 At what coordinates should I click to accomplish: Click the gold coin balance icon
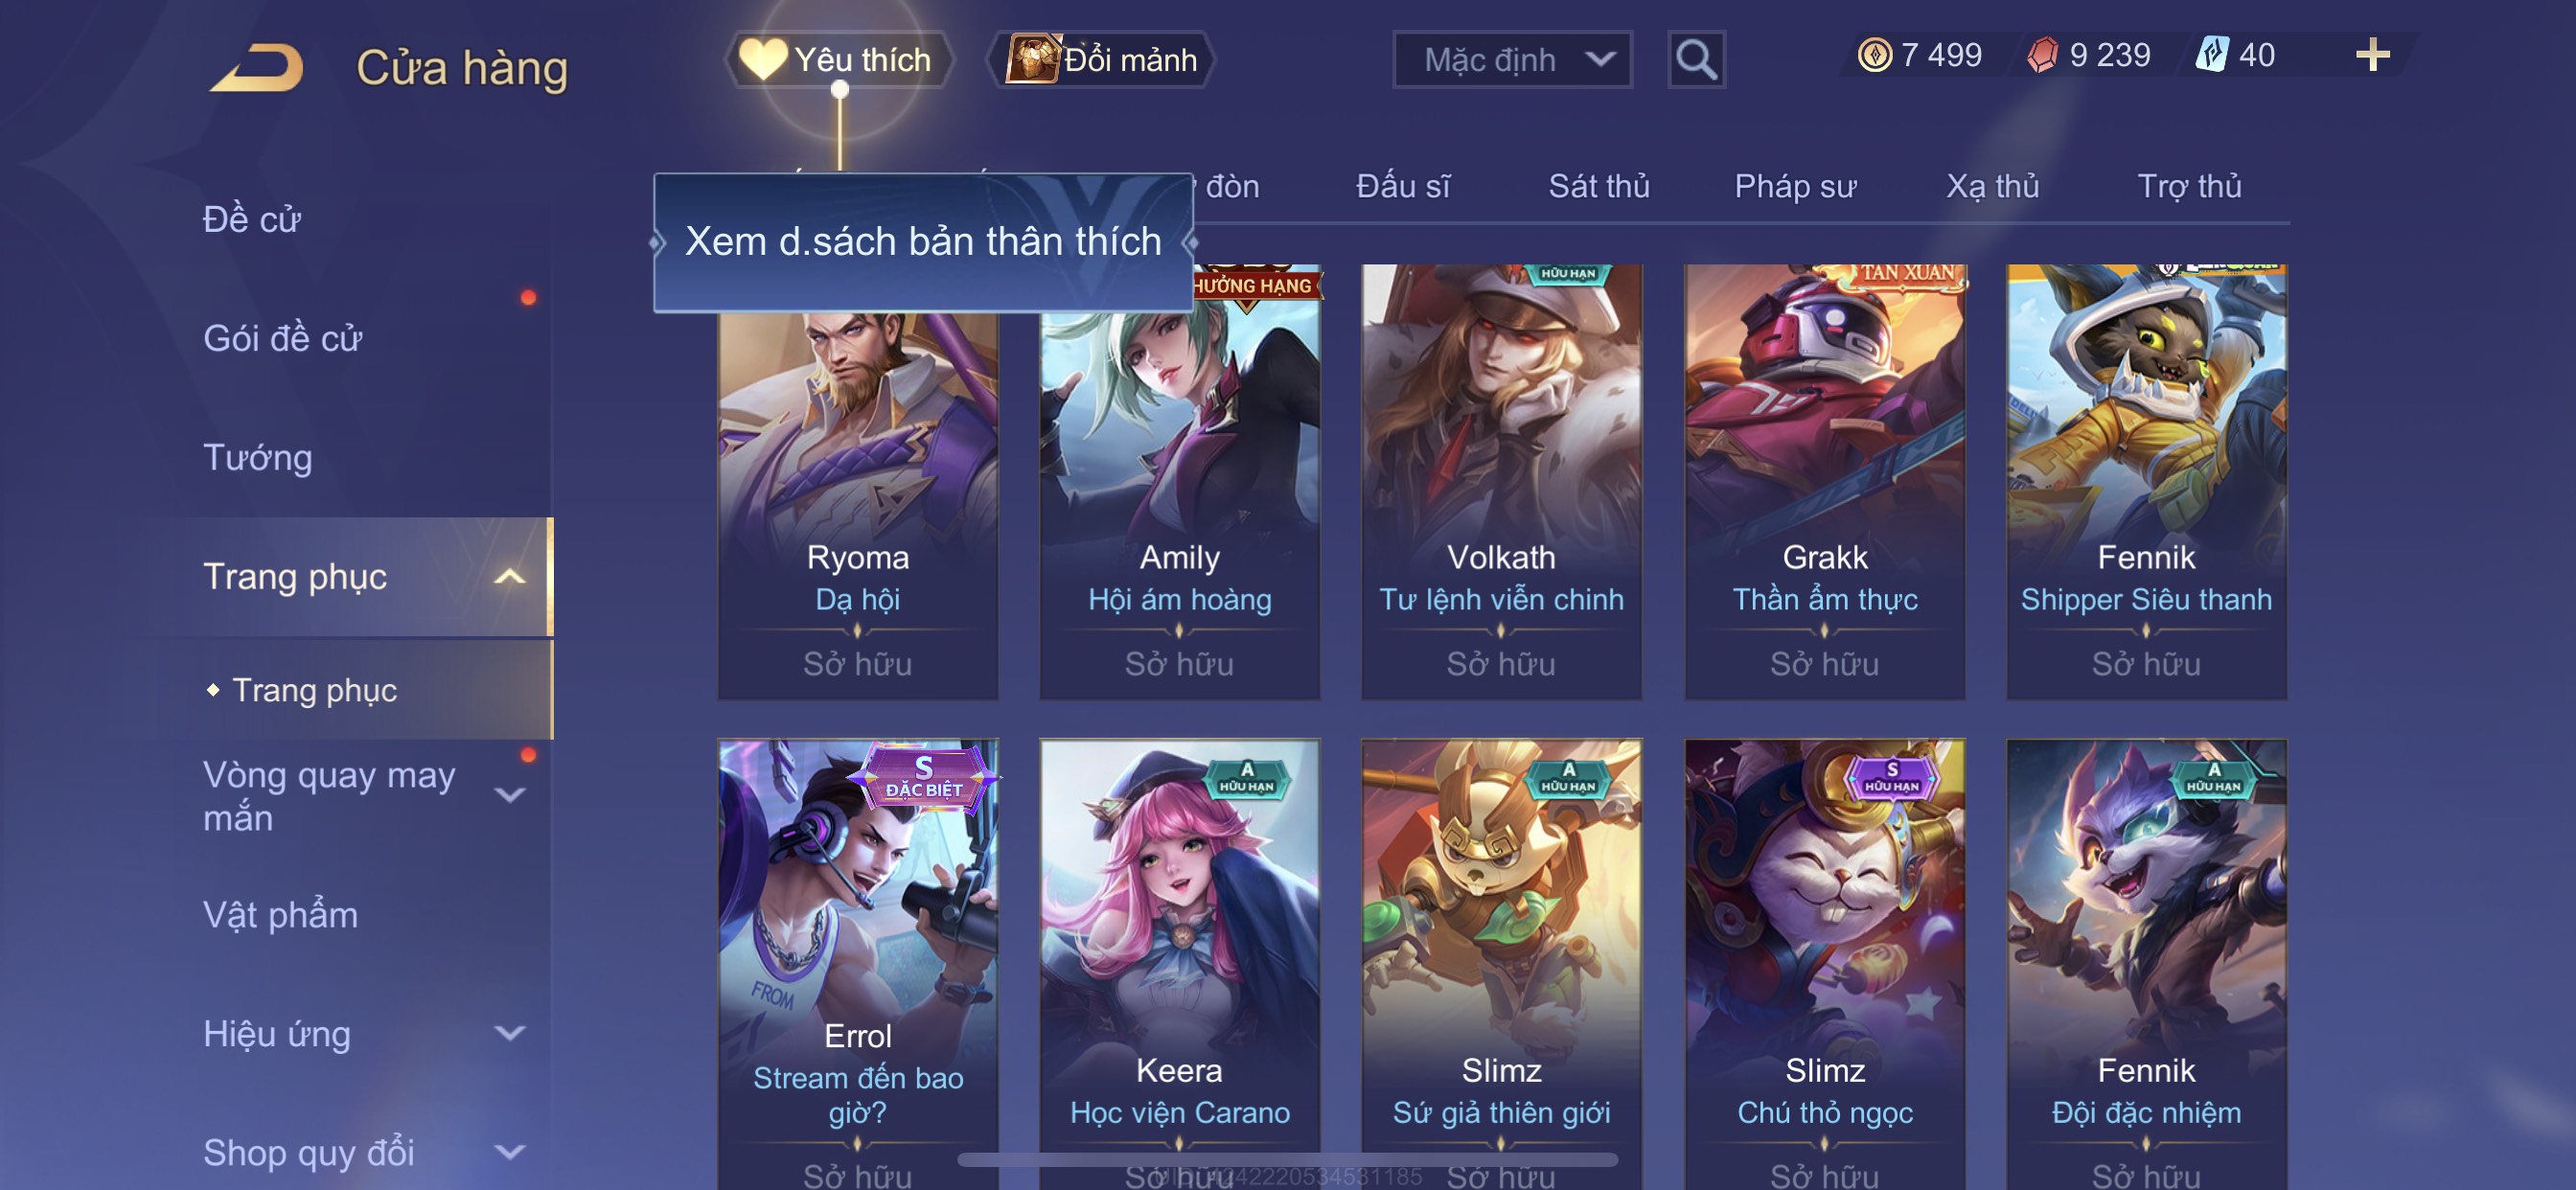click(x=1875, y=55)
